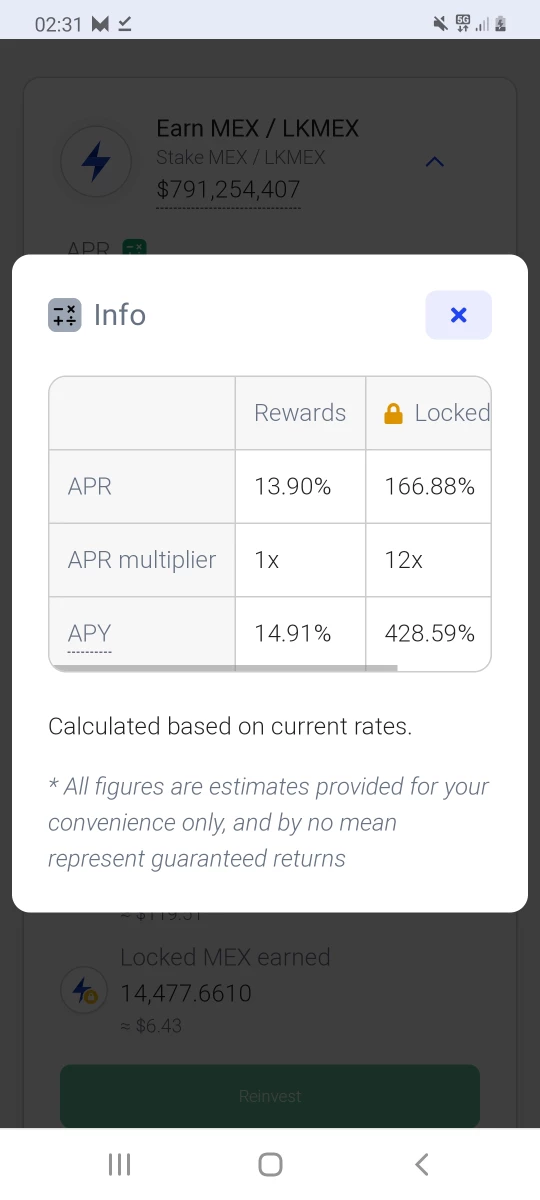Tap the Locked MEX earned token icon
The height and width of the screenshot is (1200, 540).
click(x=81, y=990)
